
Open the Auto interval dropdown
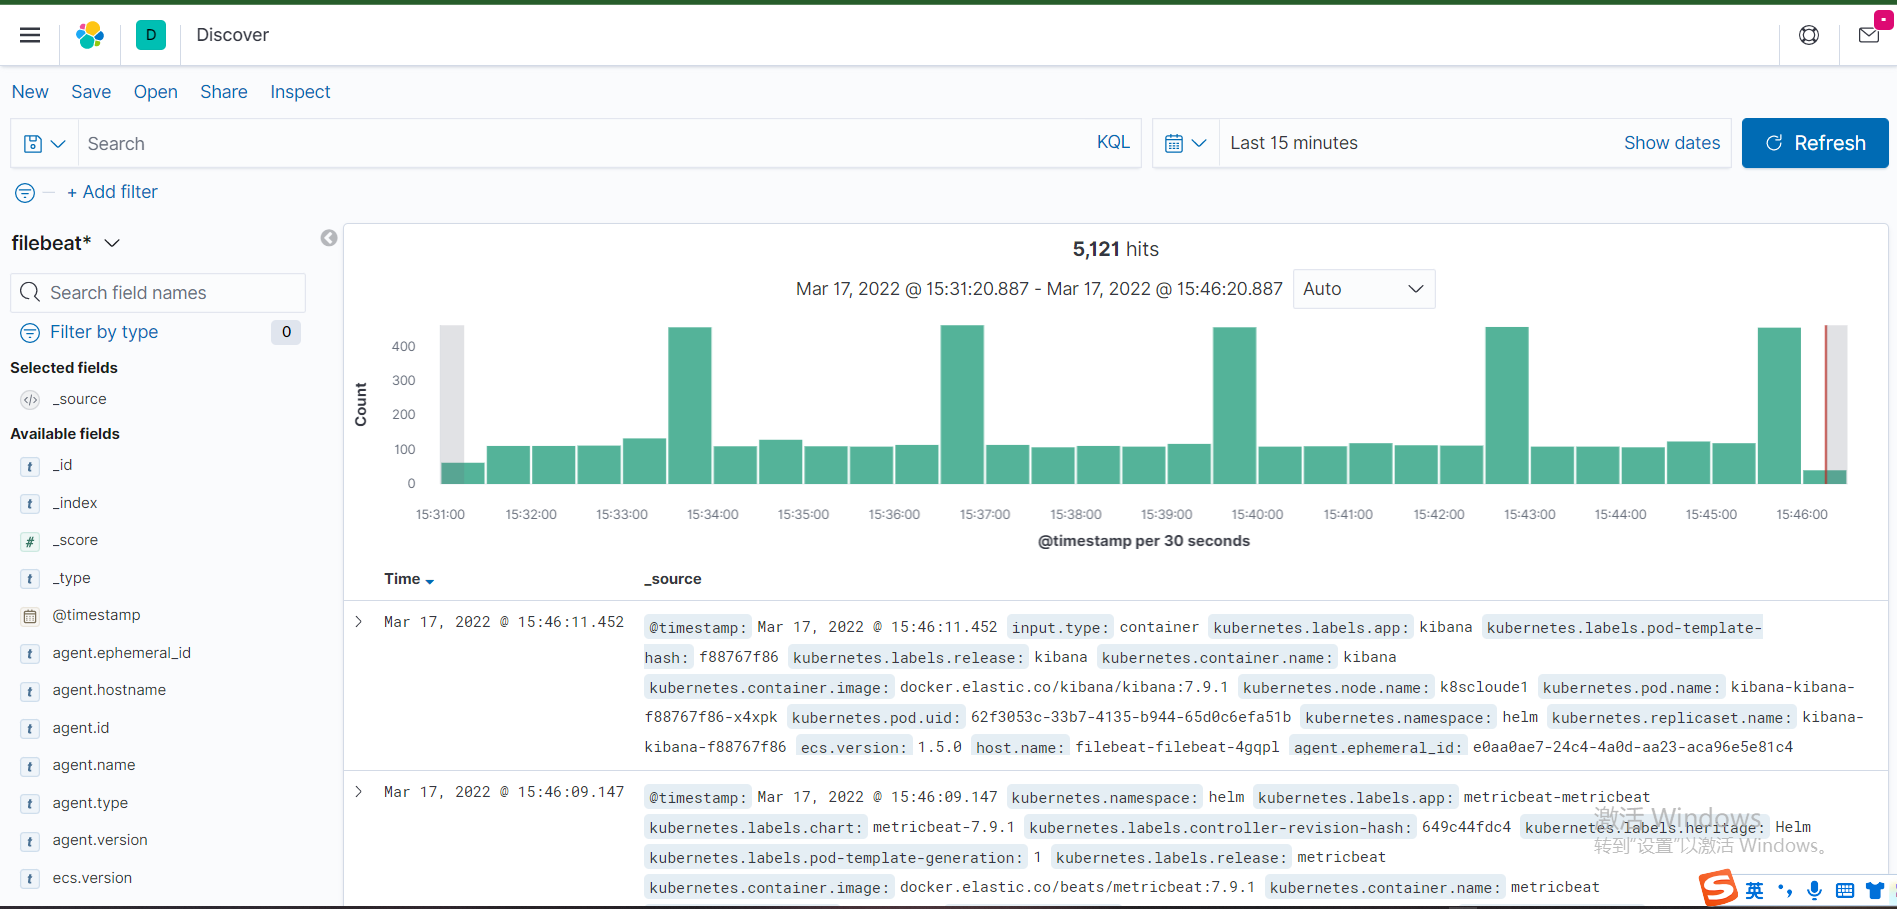click(1364, 289)
